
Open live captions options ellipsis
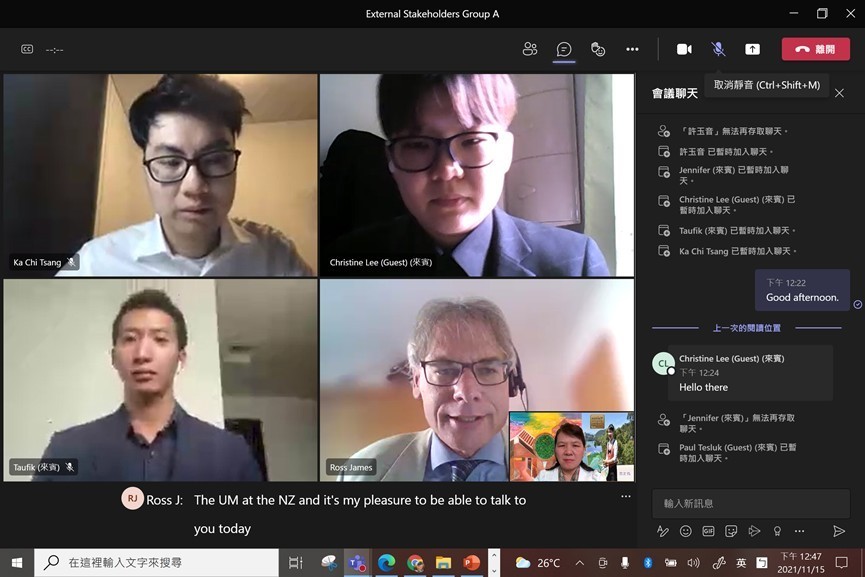pos(626,496)
